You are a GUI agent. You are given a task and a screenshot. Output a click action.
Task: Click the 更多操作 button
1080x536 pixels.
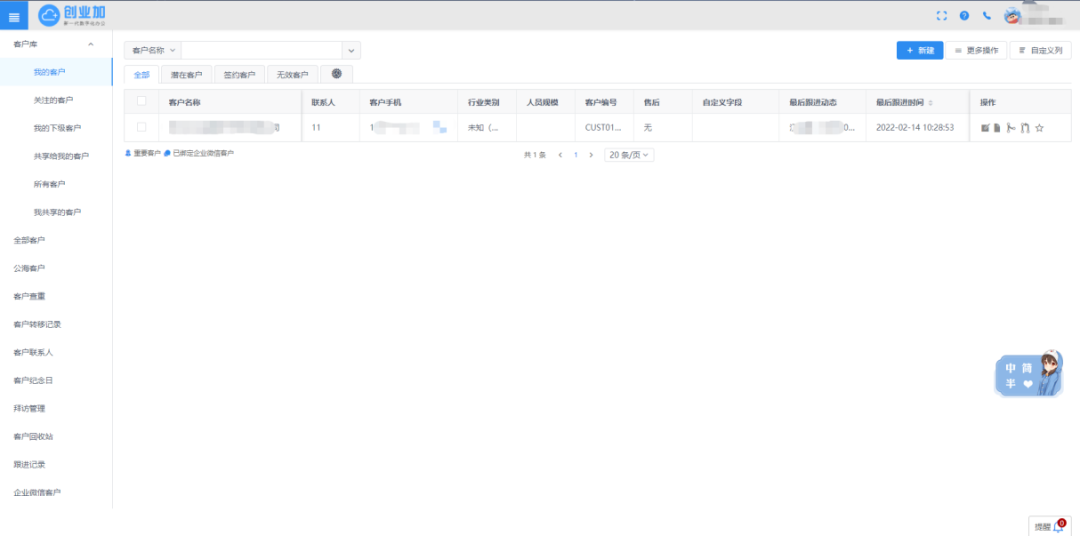[975, 50]
